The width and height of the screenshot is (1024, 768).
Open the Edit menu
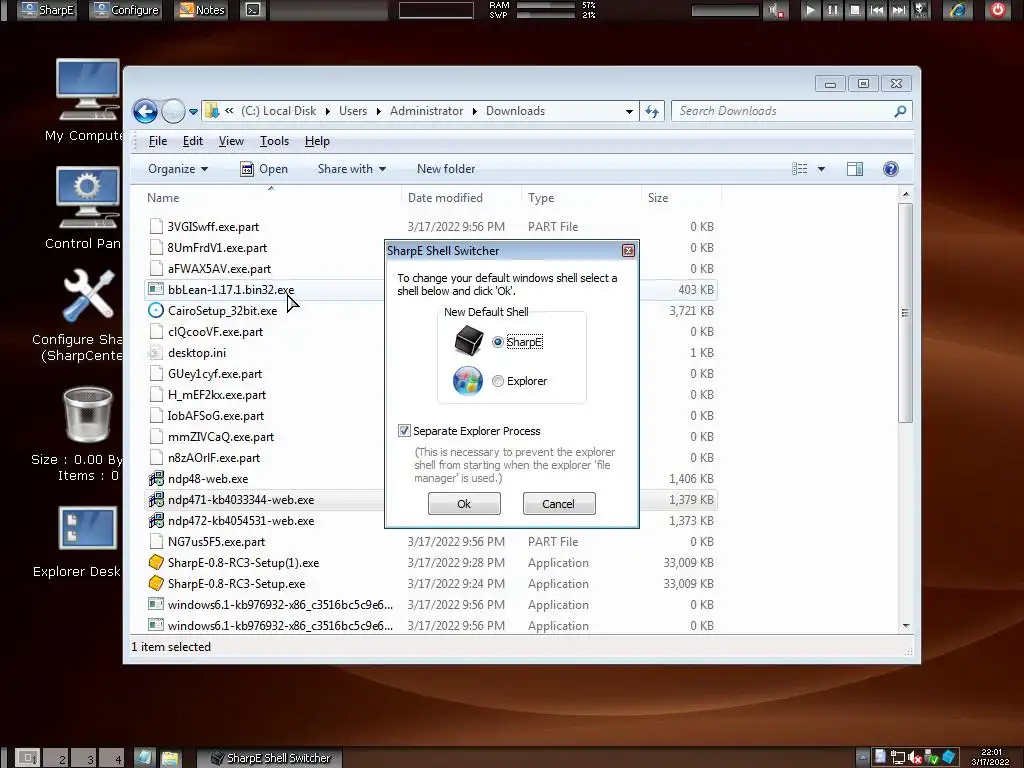193,141
